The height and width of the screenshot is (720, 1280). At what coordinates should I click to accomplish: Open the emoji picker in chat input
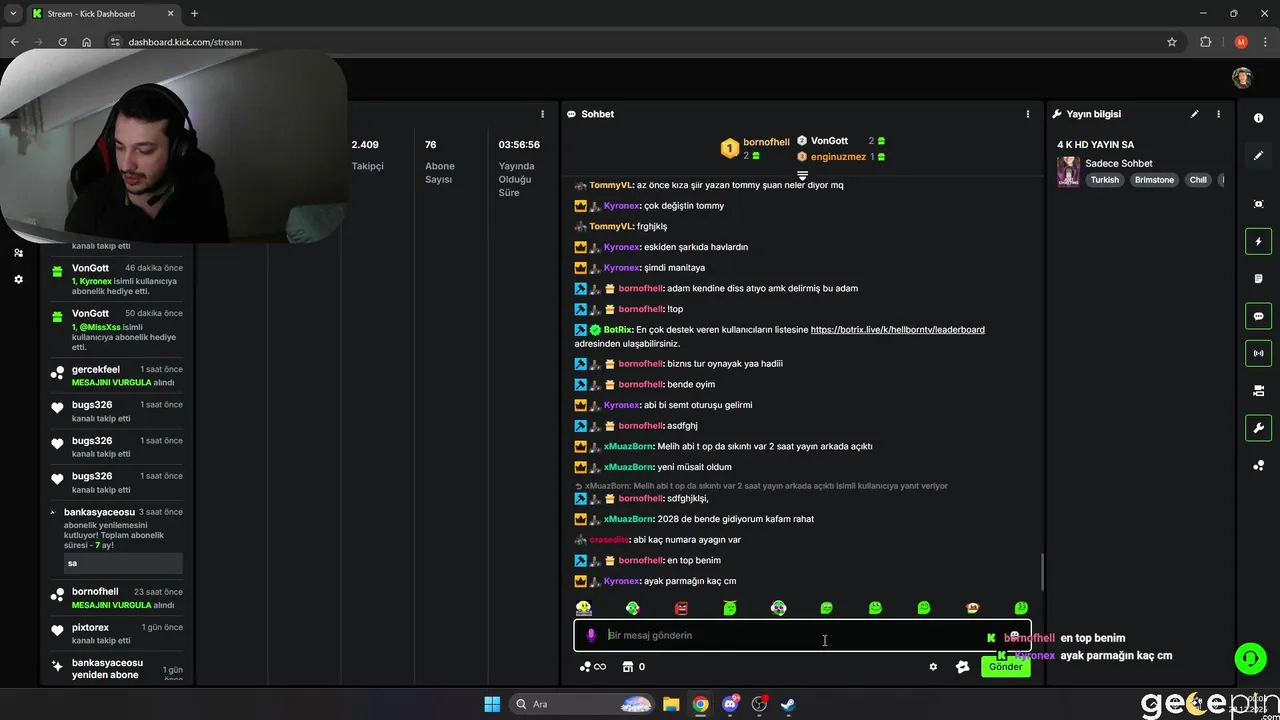(1014, 635)
